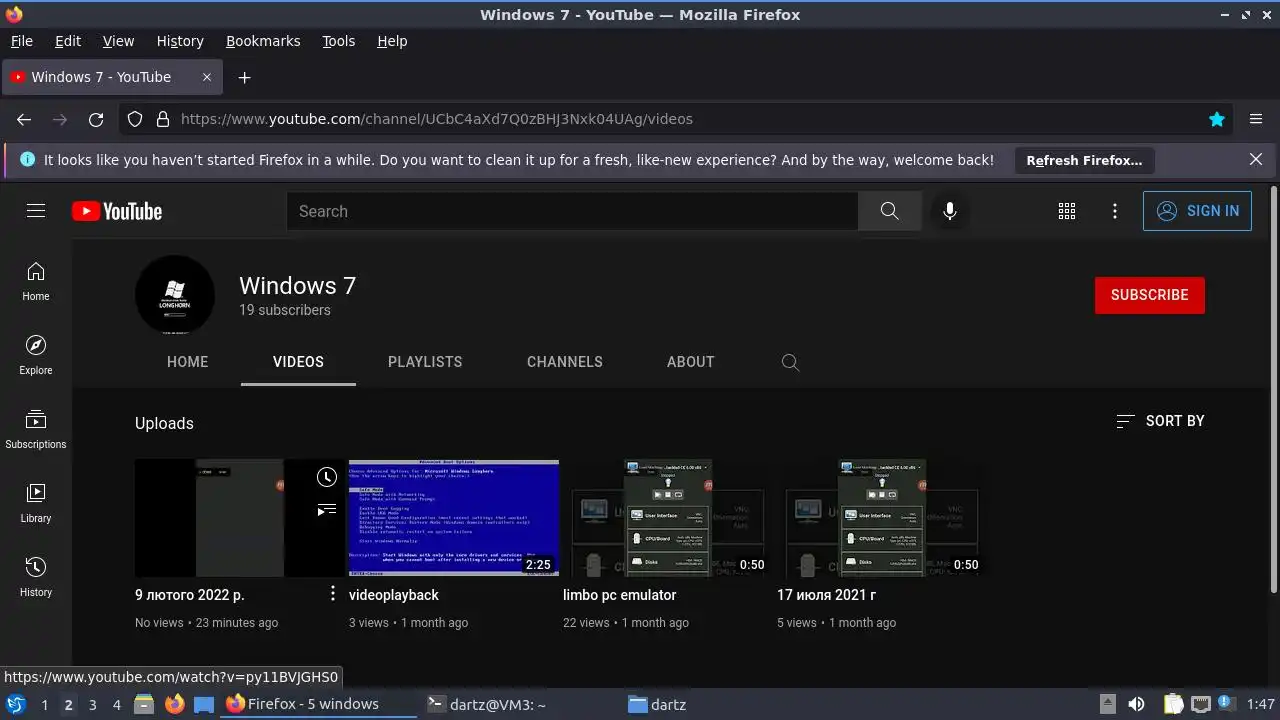Switch to the ABOUT tab
Screen dimensions: 1280x720
point(691,362)
